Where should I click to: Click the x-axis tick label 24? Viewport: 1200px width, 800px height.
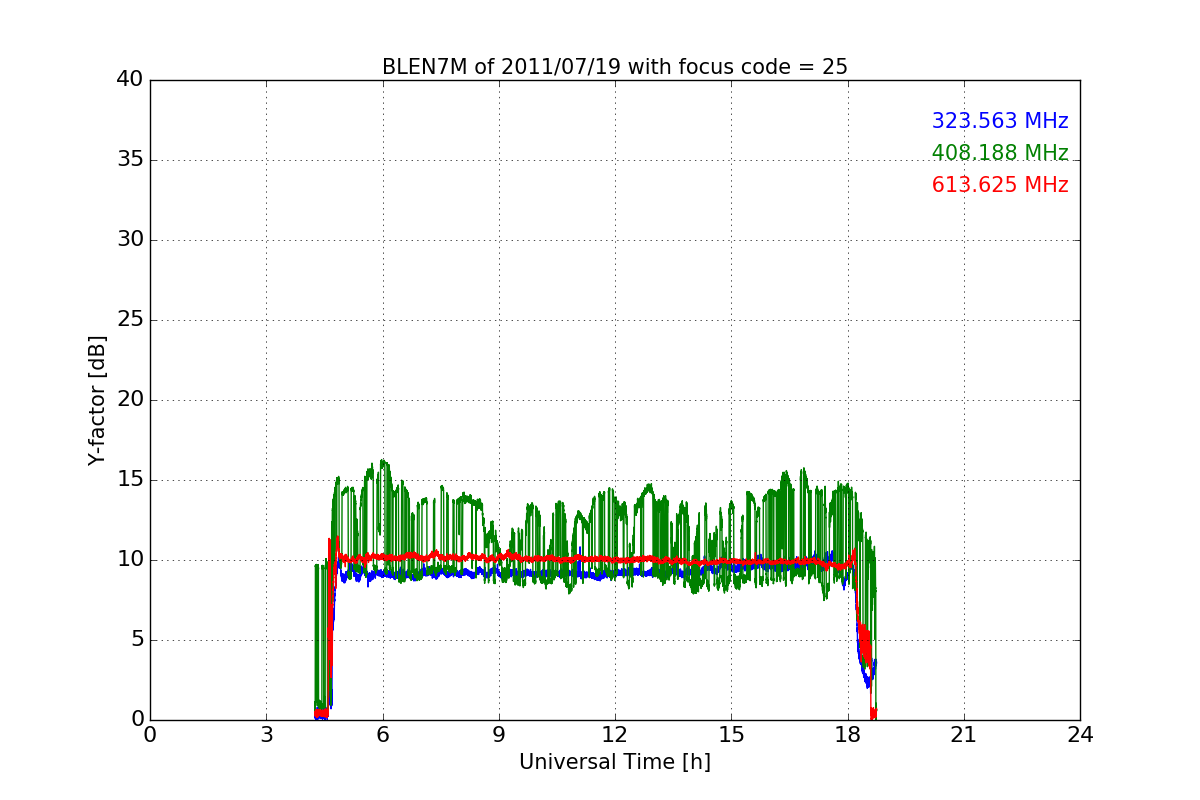point(1080,735)
